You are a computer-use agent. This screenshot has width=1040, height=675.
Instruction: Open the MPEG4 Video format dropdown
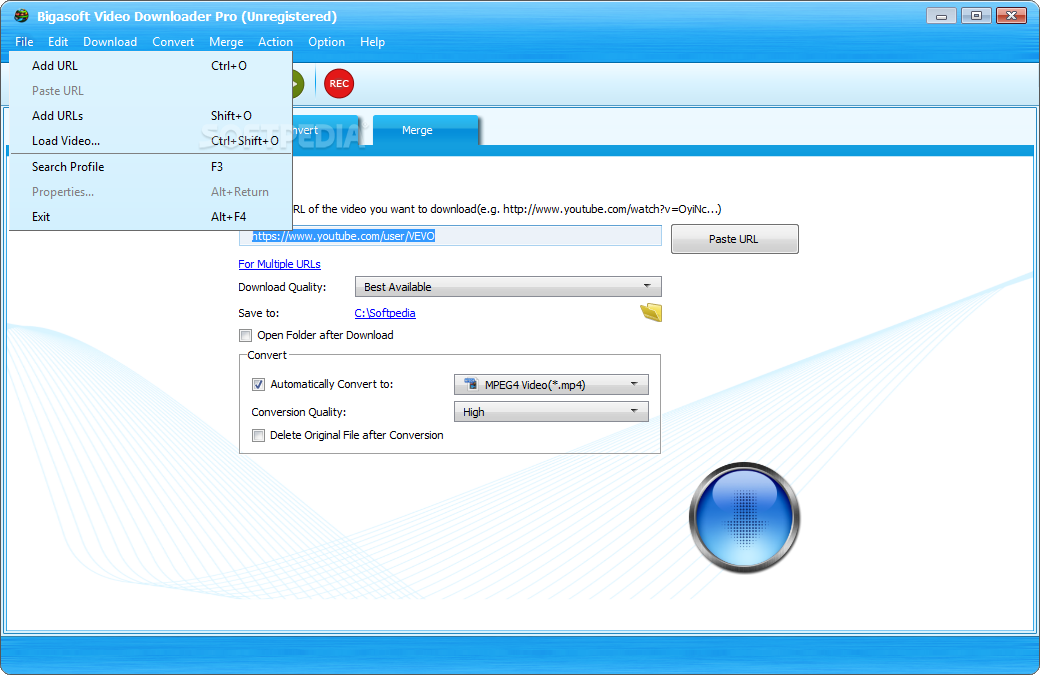coord(551,385)
